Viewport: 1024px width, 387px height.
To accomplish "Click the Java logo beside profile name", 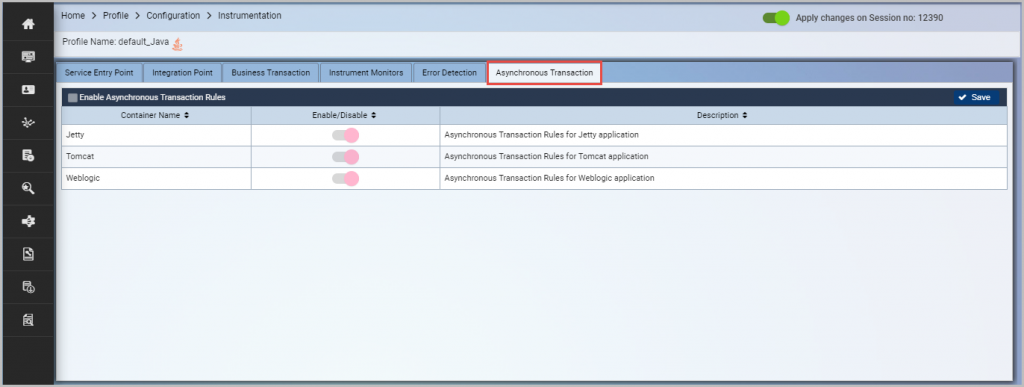I will click(x=178, y=44).
